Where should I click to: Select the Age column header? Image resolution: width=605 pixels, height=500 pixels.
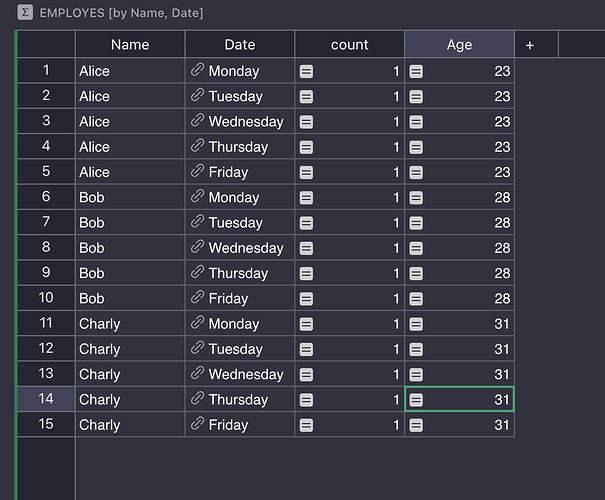tap(459, 45)
